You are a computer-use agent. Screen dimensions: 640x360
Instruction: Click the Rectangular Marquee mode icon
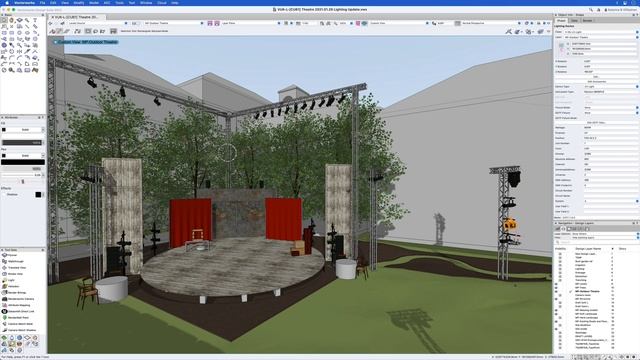pyautogui.click(x=88, y=31)
